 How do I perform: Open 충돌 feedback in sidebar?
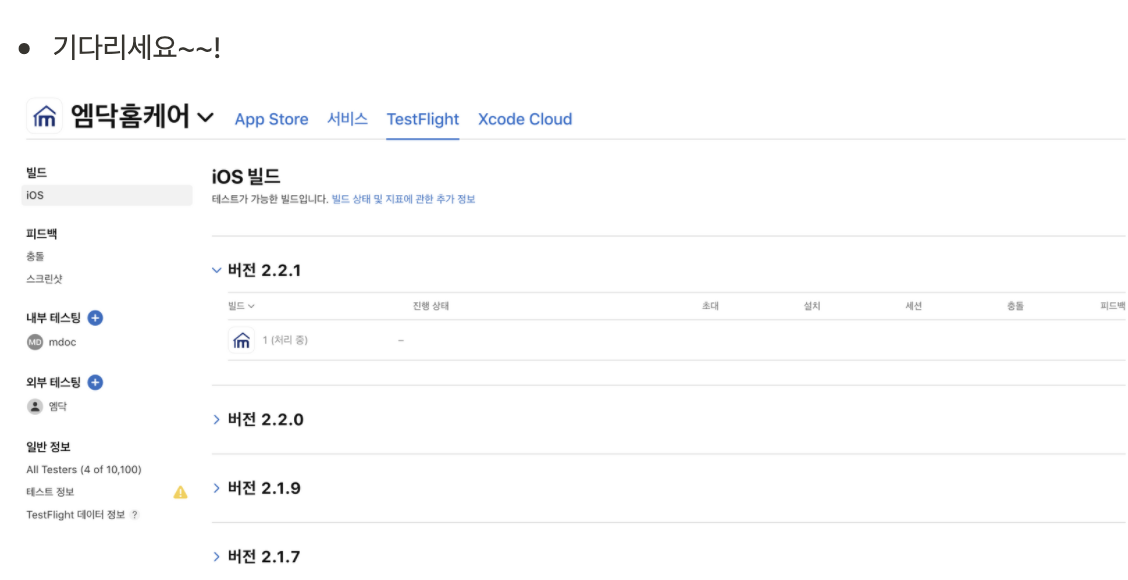(35, 256)
